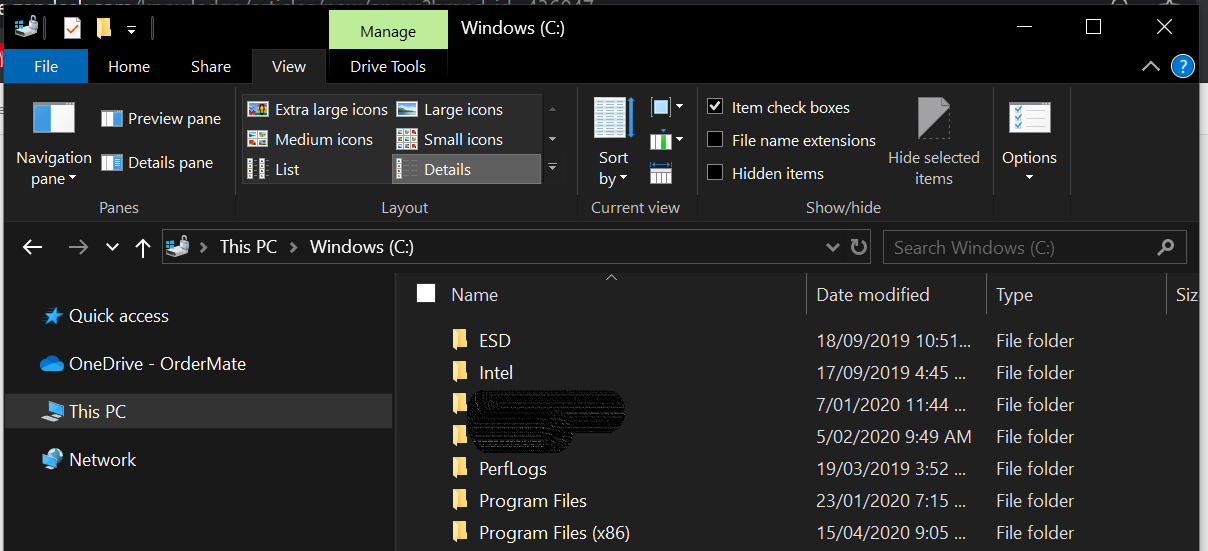Select the View ribbon tab
The height and width of the screenshot is (551, 1208).
(289, 67)
